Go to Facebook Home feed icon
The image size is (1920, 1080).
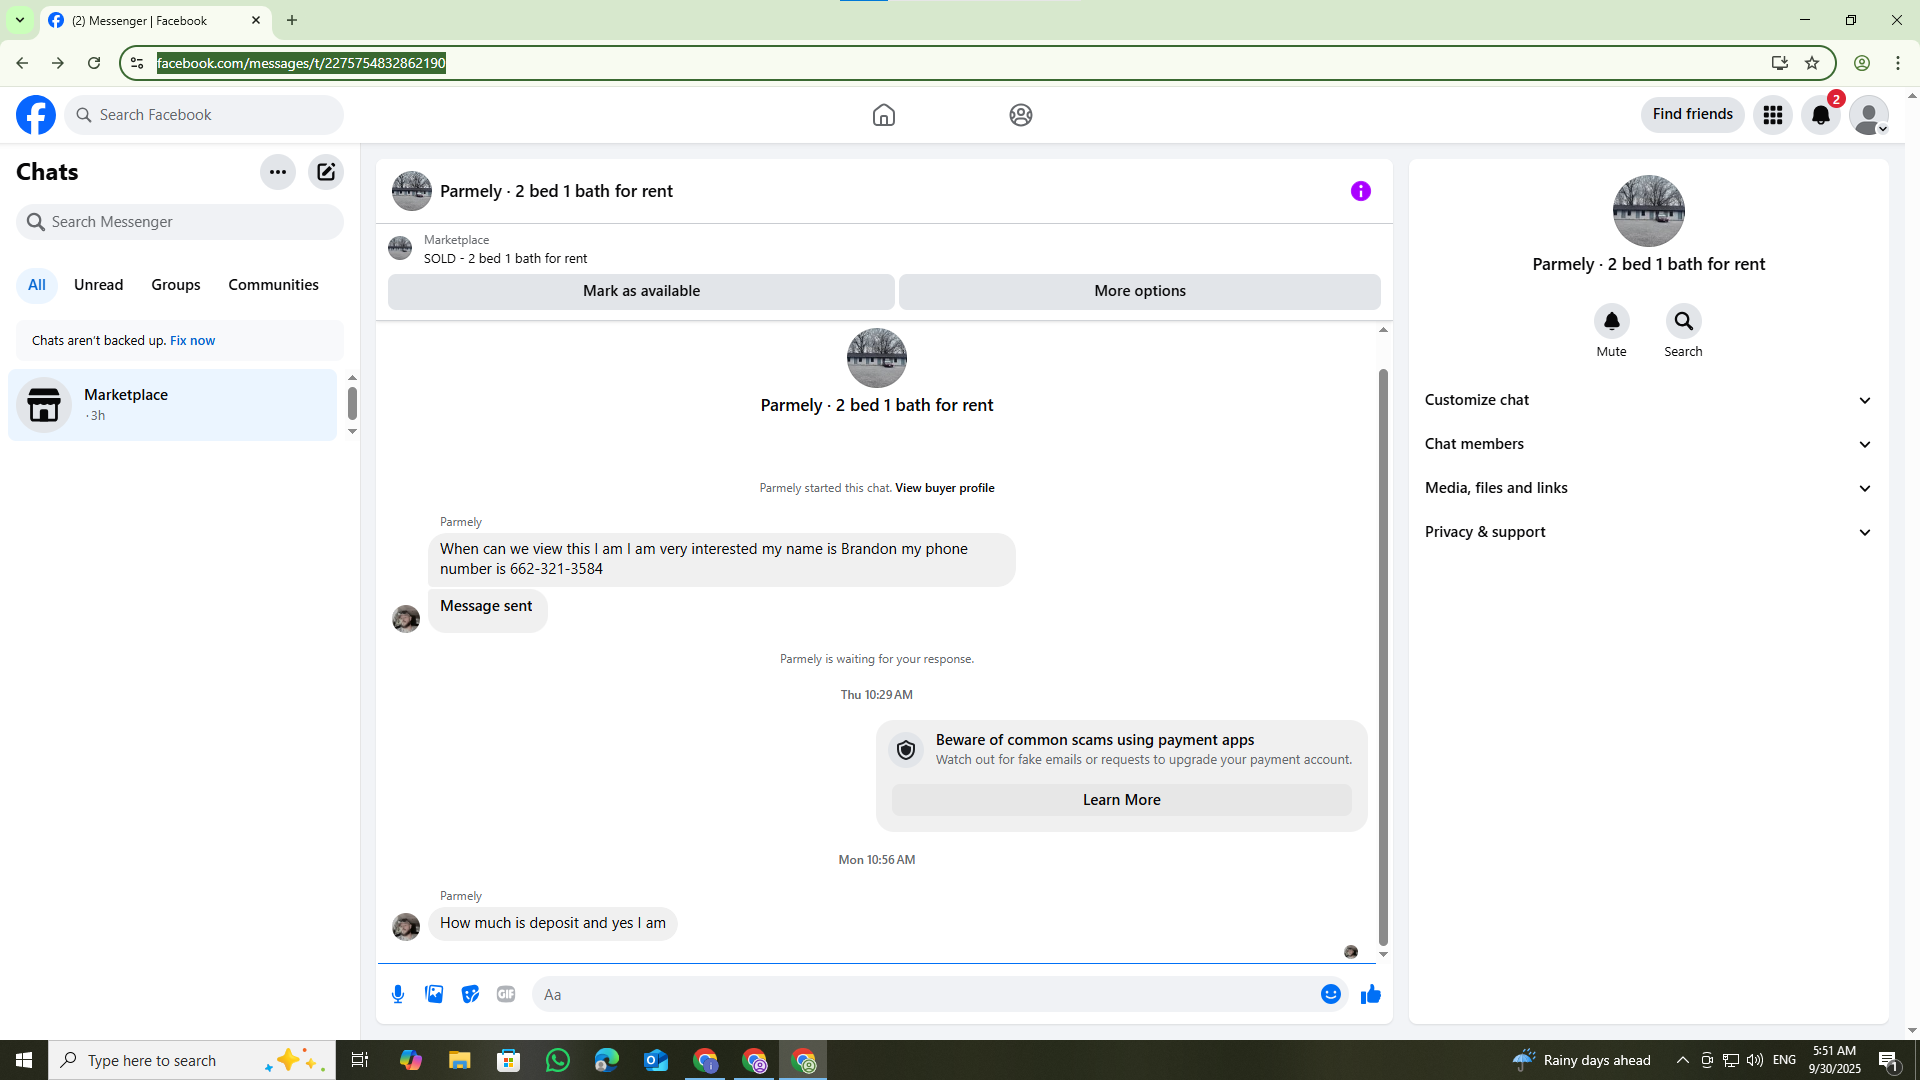click(884, 115)
